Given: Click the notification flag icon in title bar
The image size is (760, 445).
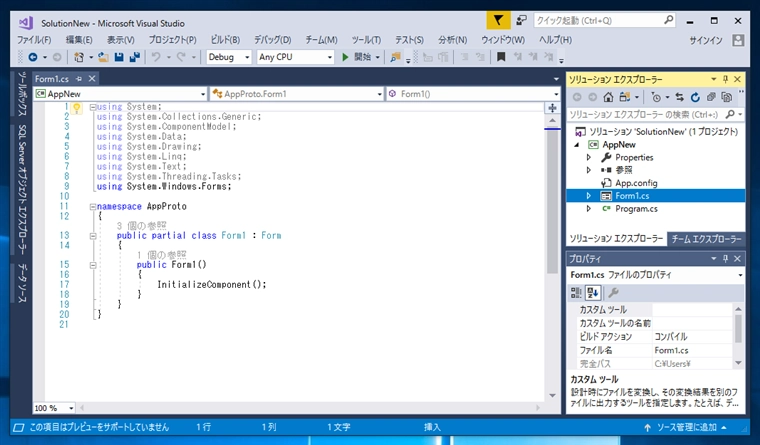Looking at the screenshot, I should pos(499,19).
